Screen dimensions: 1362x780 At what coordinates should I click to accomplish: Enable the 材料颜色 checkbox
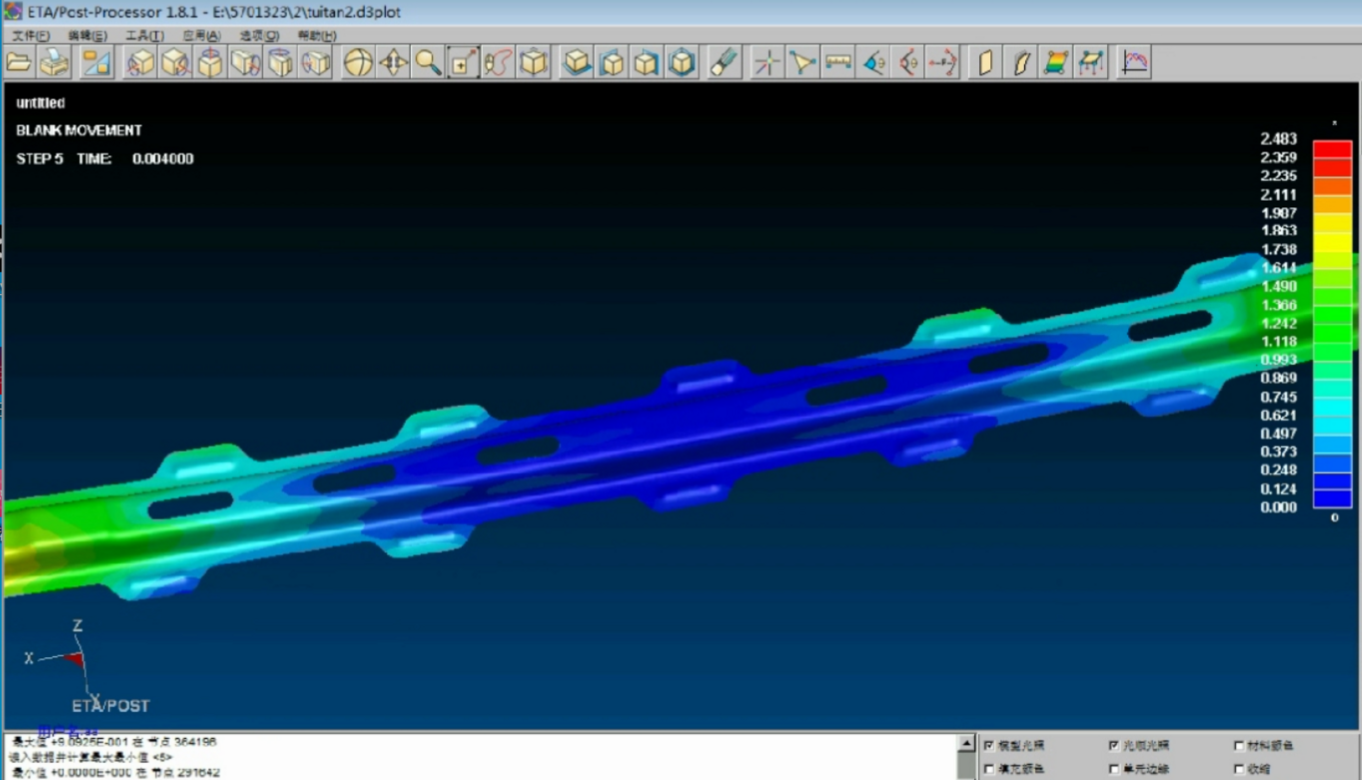1240,746
